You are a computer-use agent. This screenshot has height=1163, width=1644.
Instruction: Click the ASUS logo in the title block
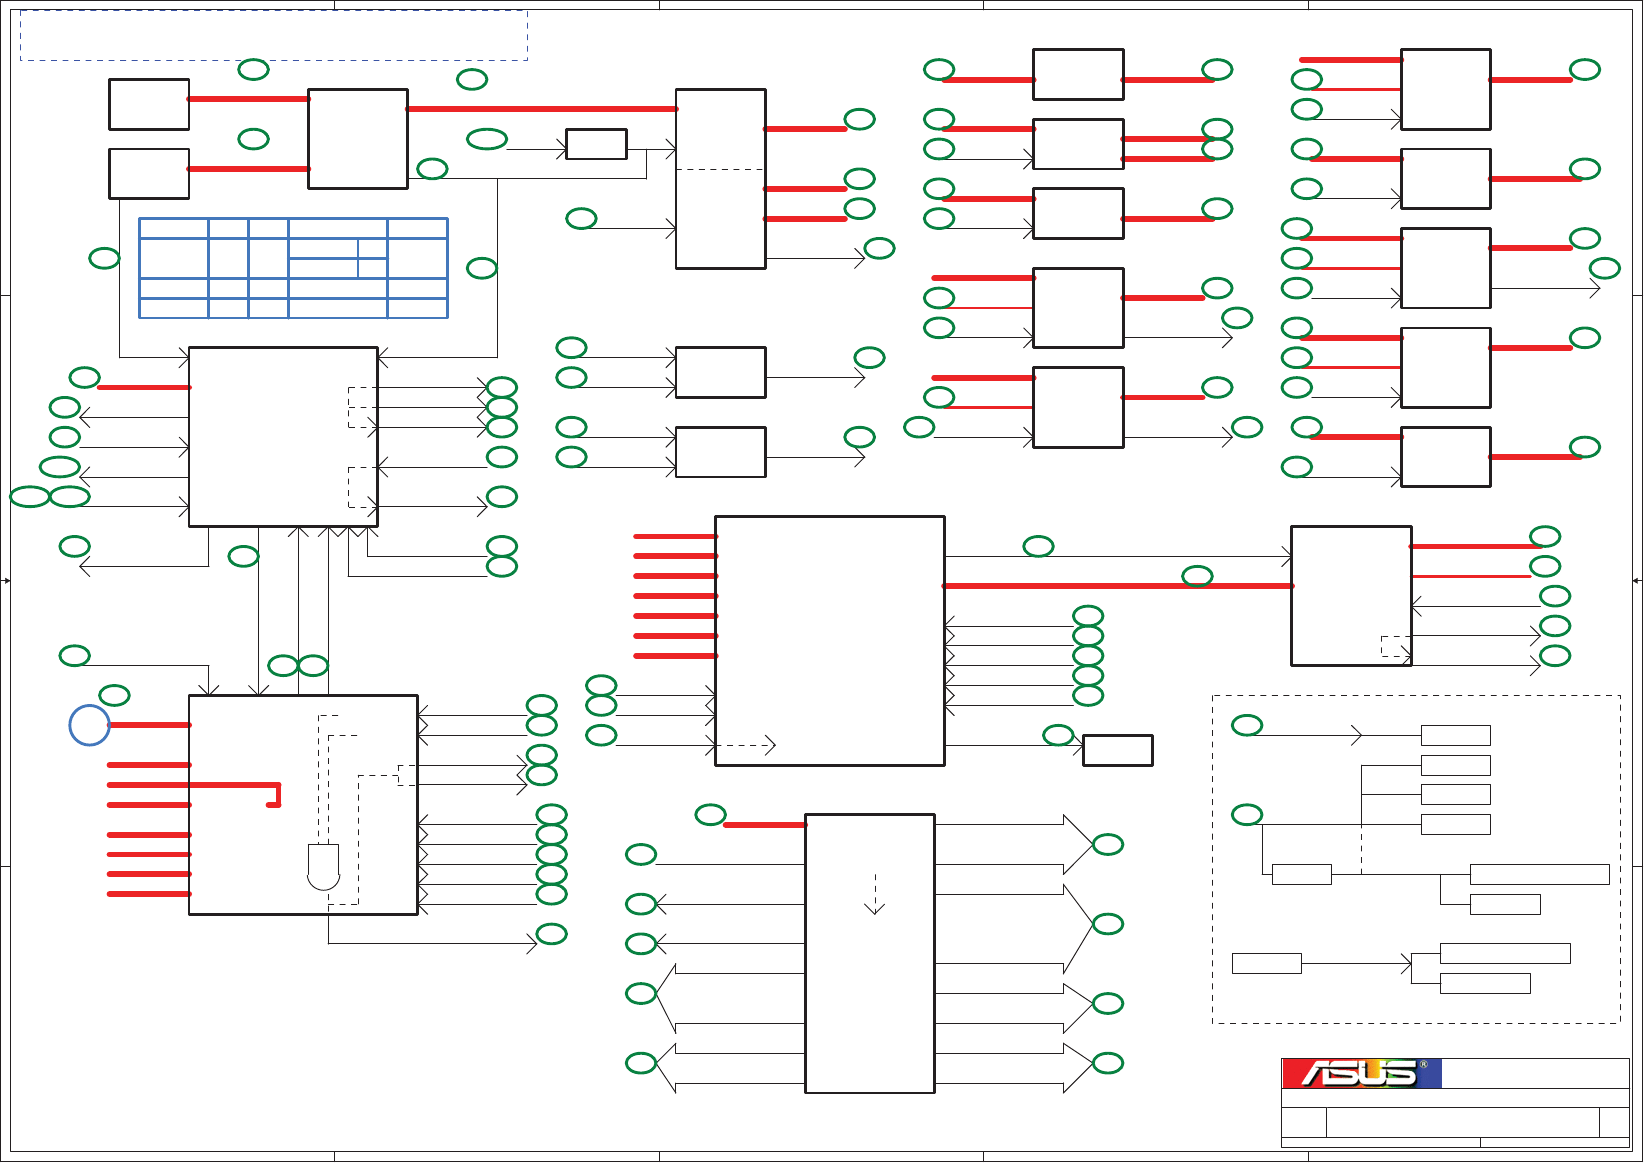click(1362, 1073)
